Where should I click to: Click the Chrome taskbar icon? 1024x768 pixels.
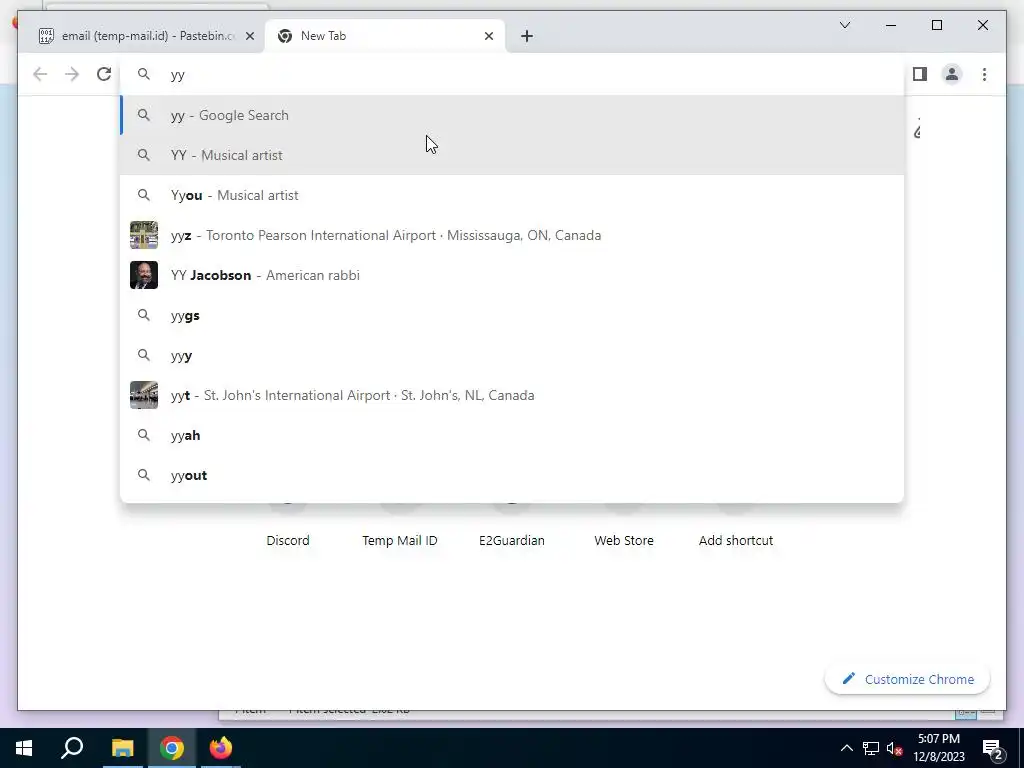pyautogui.click(x=172, y=748)
